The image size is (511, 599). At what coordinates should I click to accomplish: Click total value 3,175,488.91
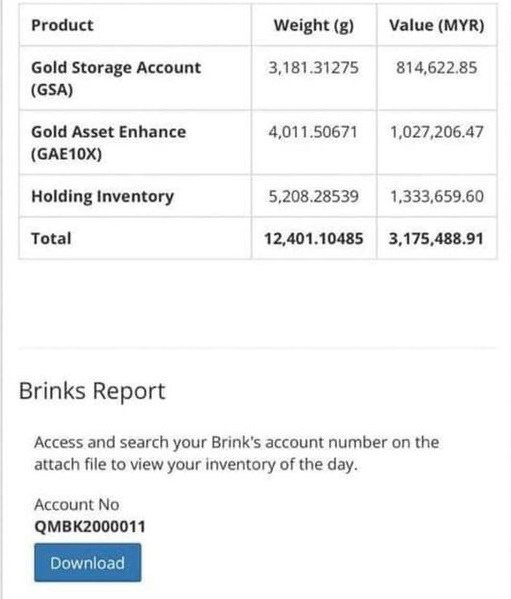[437, 239]
